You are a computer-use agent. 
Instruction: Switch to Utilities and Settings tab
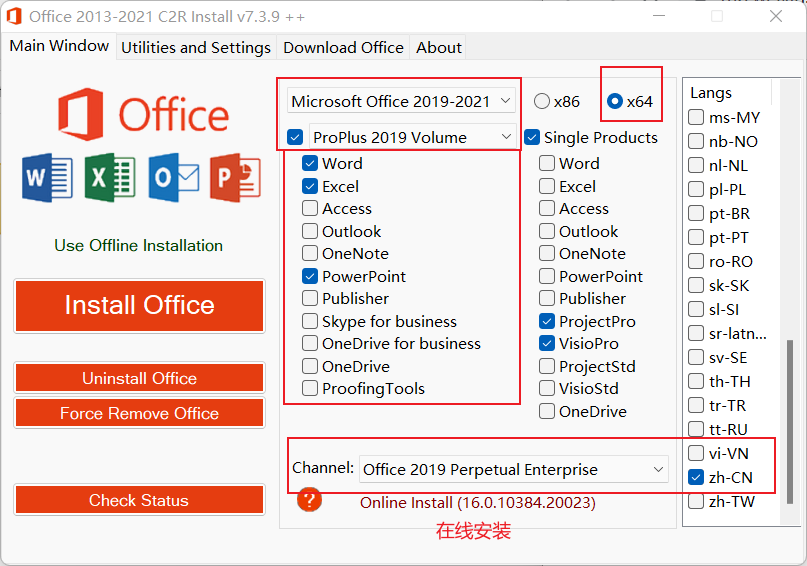[196, 47]
